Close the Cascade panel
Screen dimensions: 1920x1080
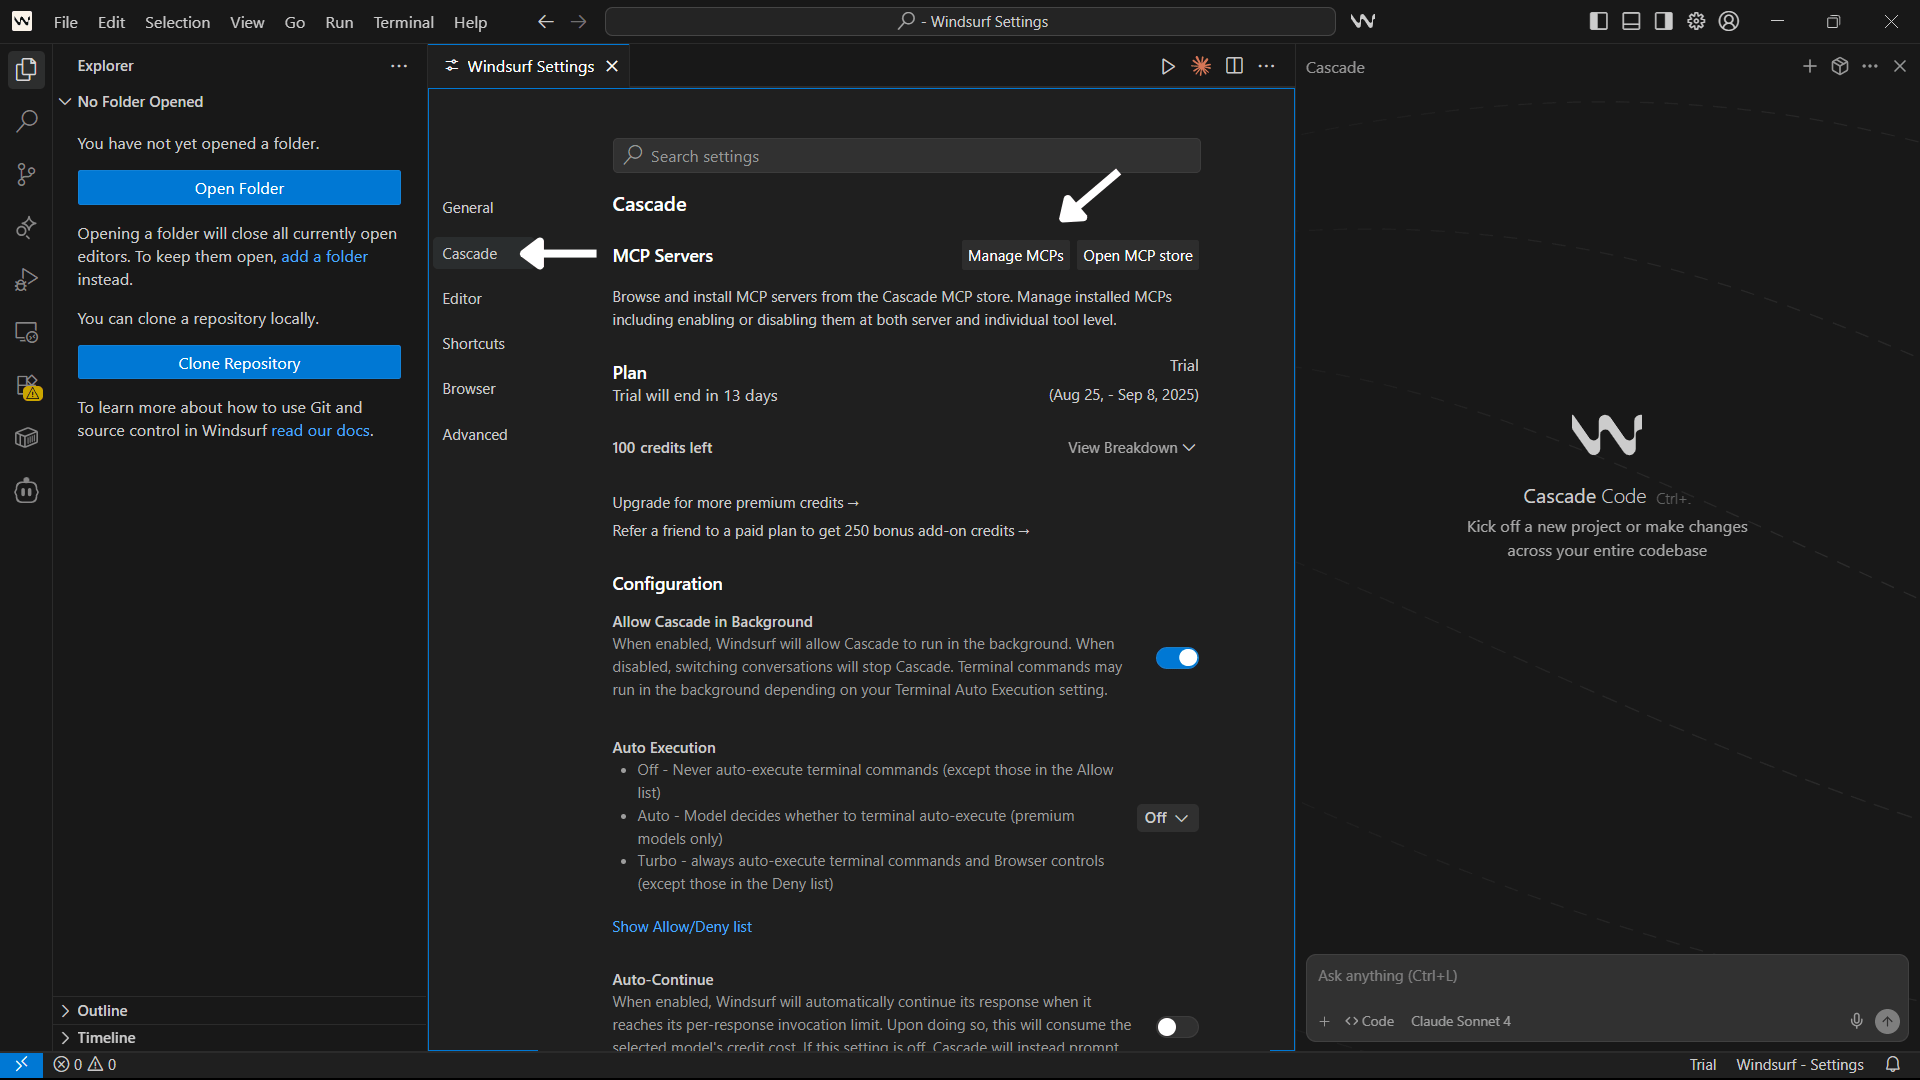coord(1900,66)
